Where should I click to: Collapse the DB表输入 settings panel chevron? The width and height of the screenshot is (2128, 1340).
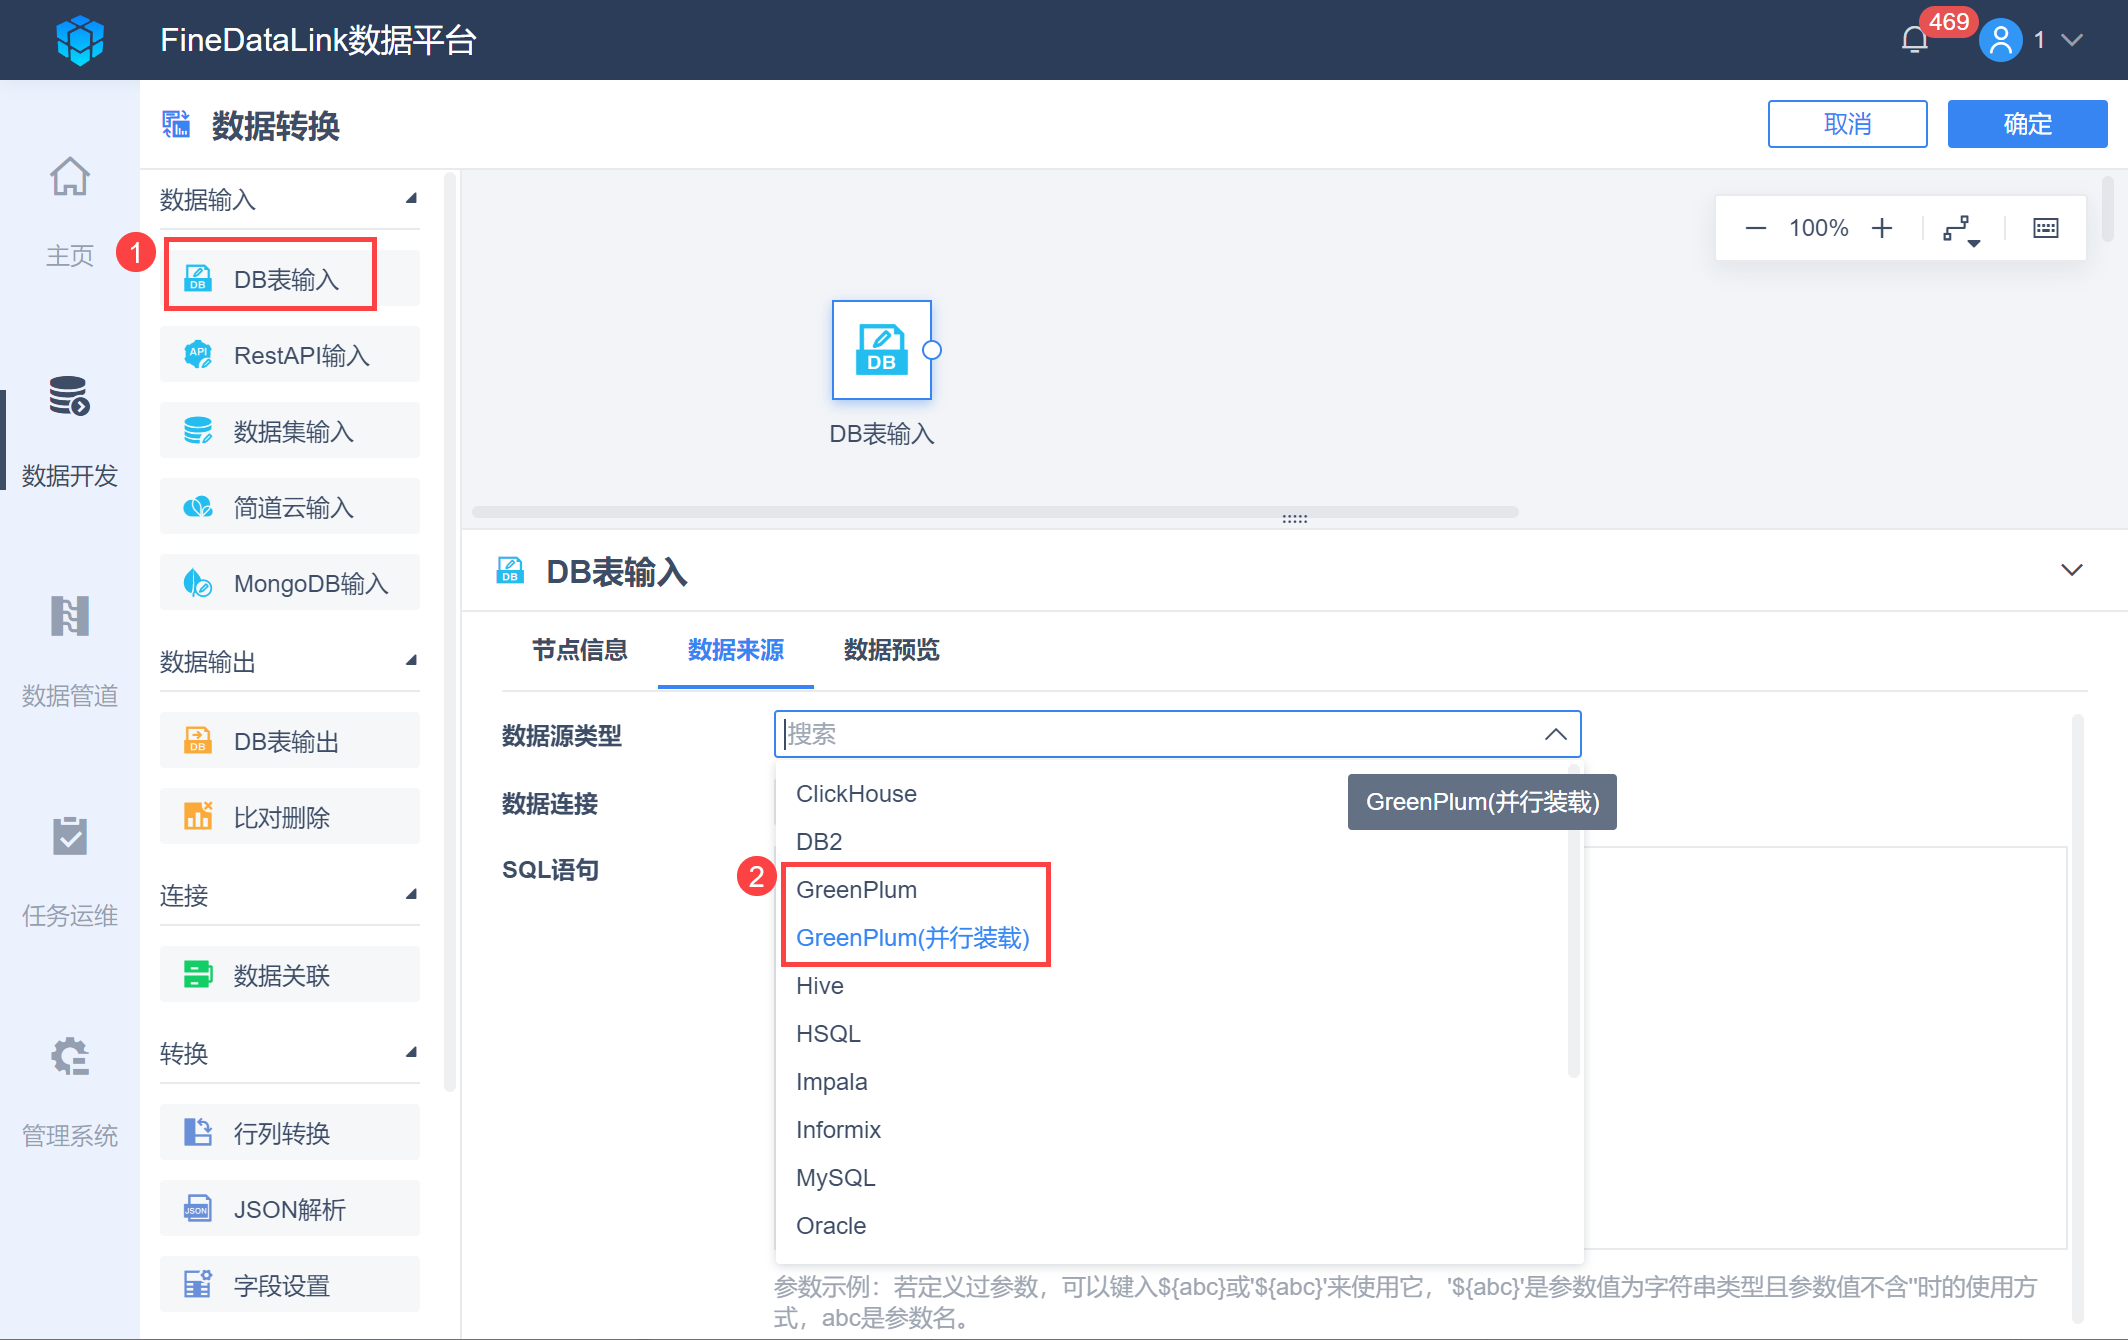tap(2071, 570)
